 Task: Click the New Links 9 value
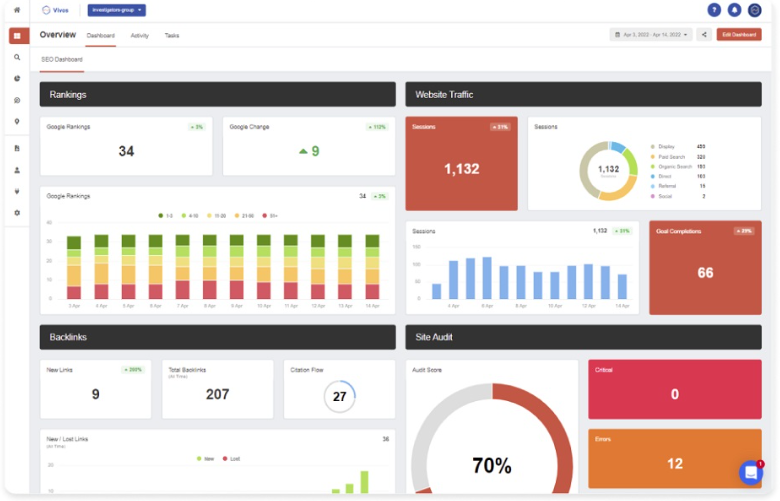point(96,395)
